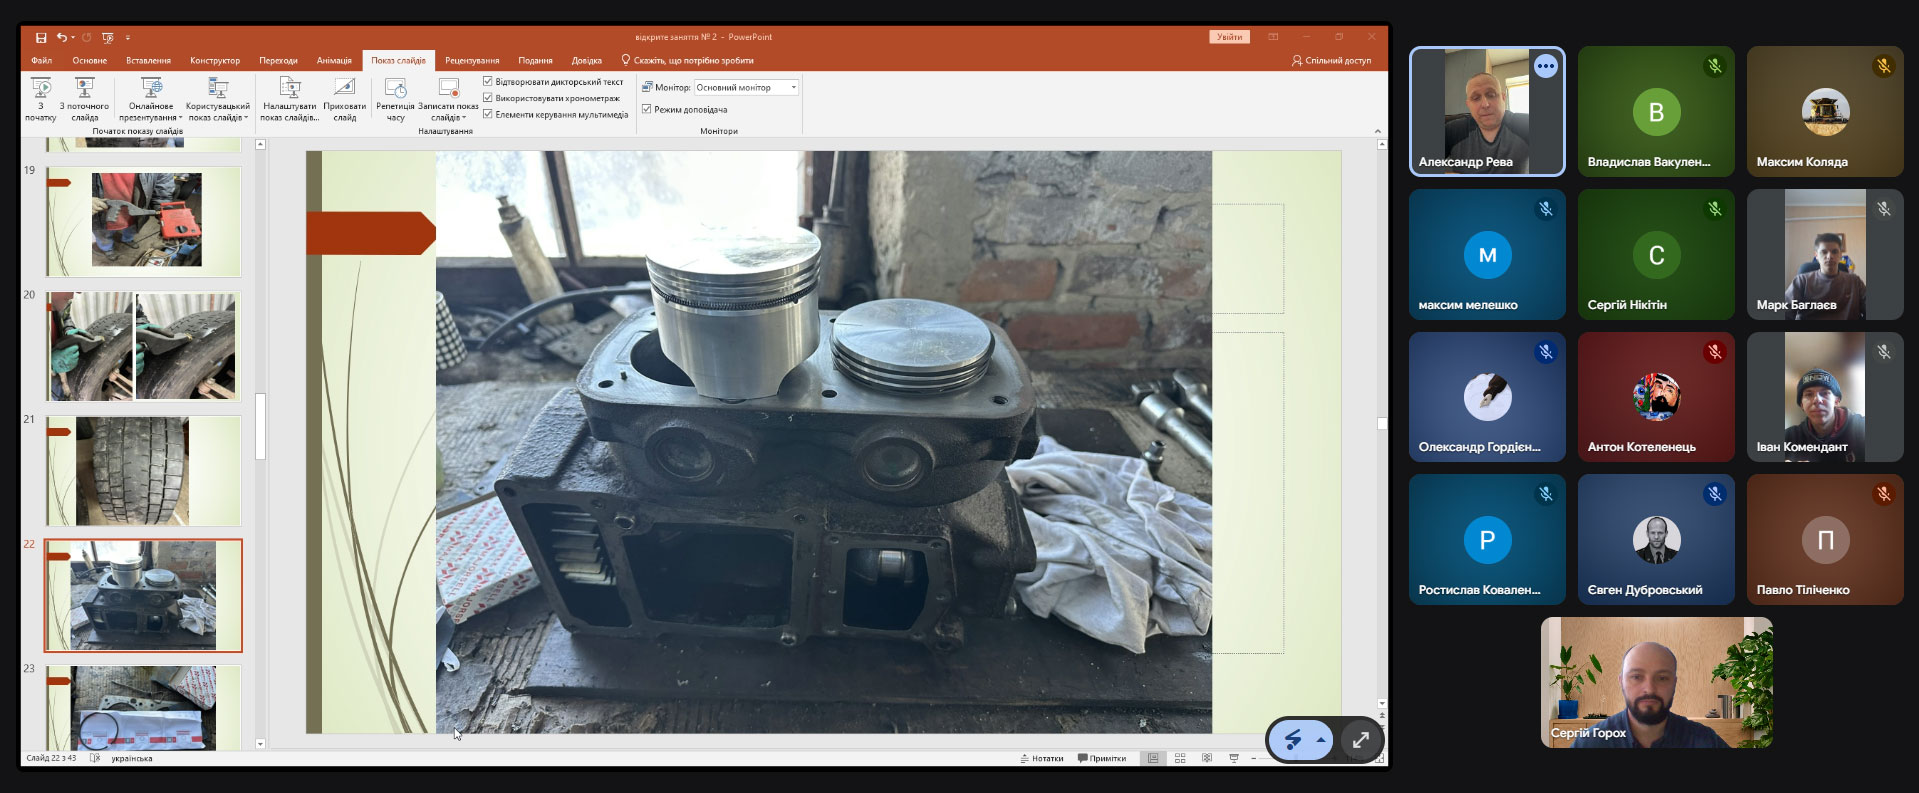
Task: Click Спільний доступ share button
Action: [x=1331, y=61]
